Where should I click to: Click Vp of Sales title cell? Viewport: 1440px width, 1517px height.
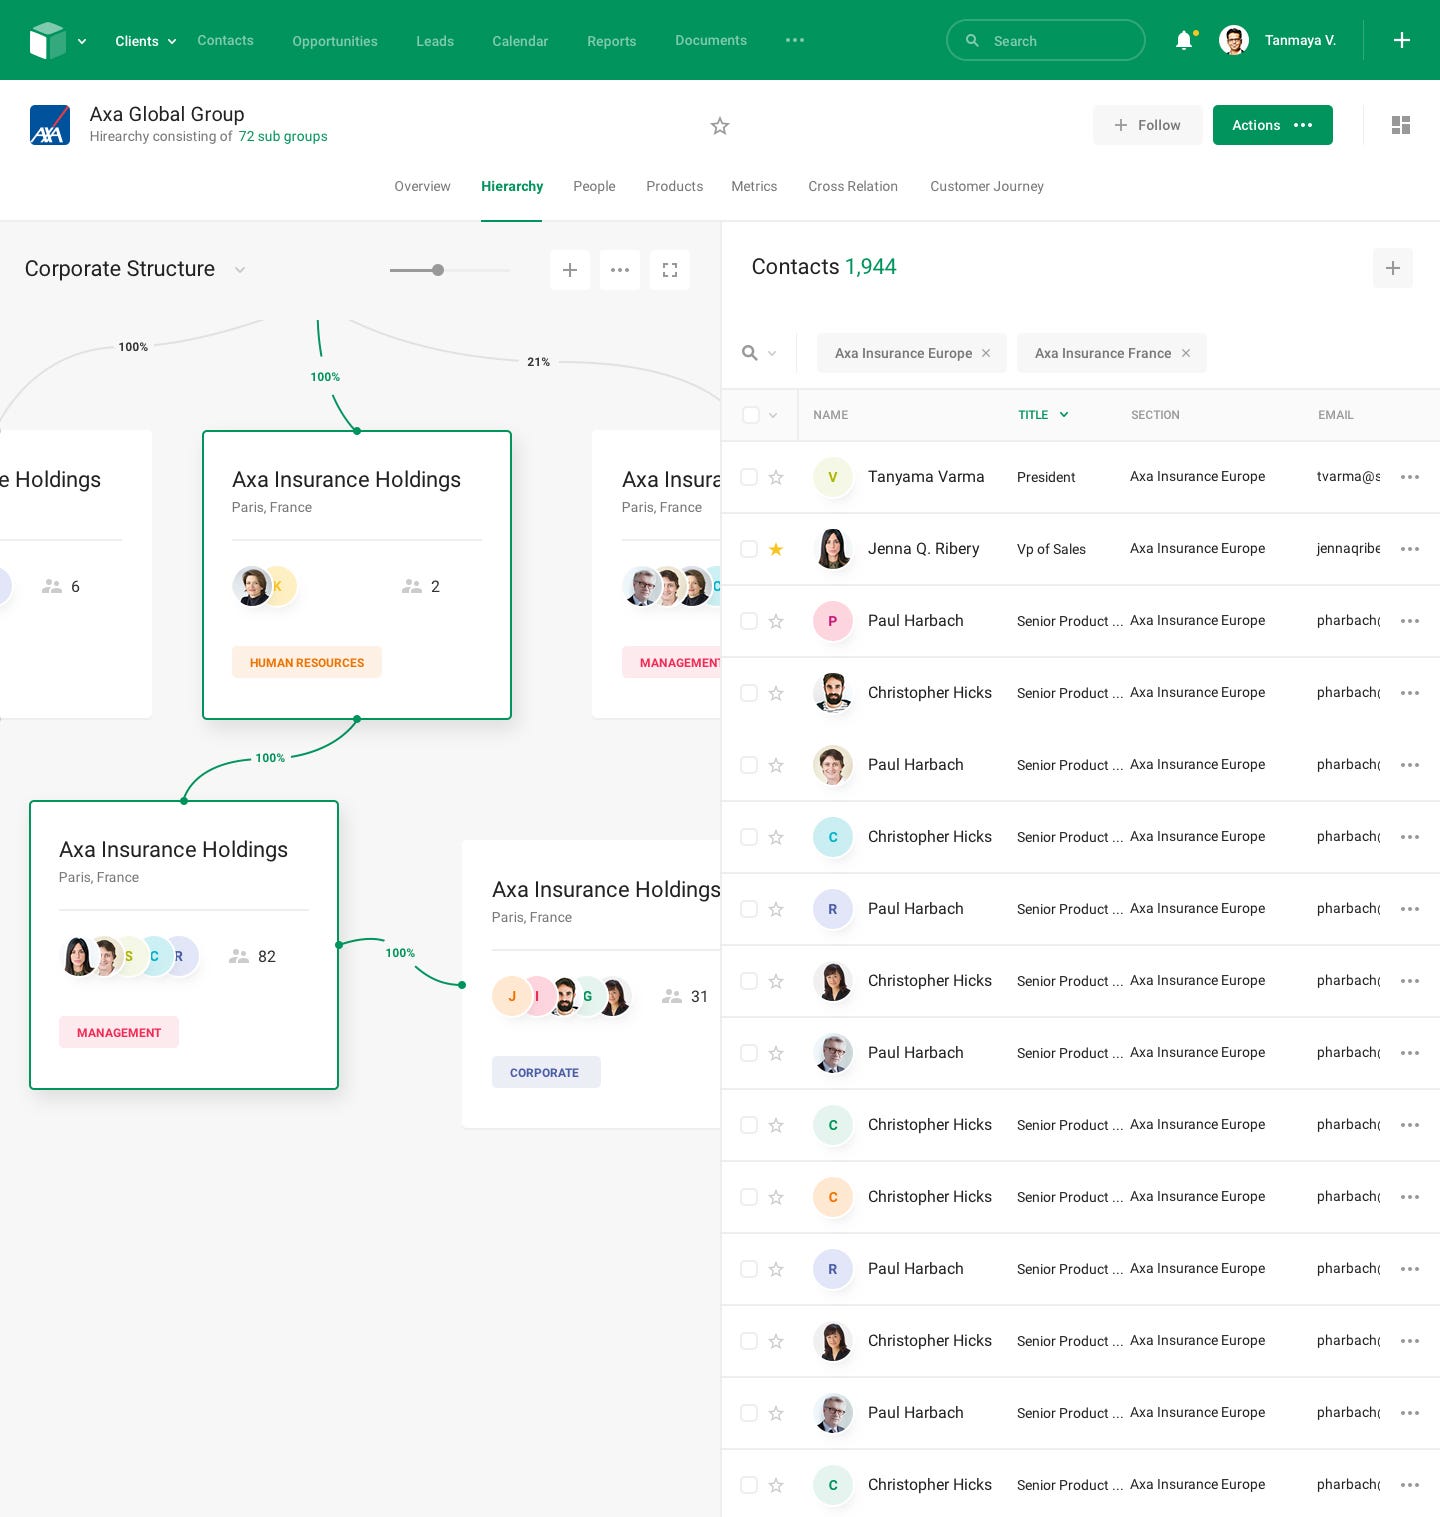[x=1051, y=549]
